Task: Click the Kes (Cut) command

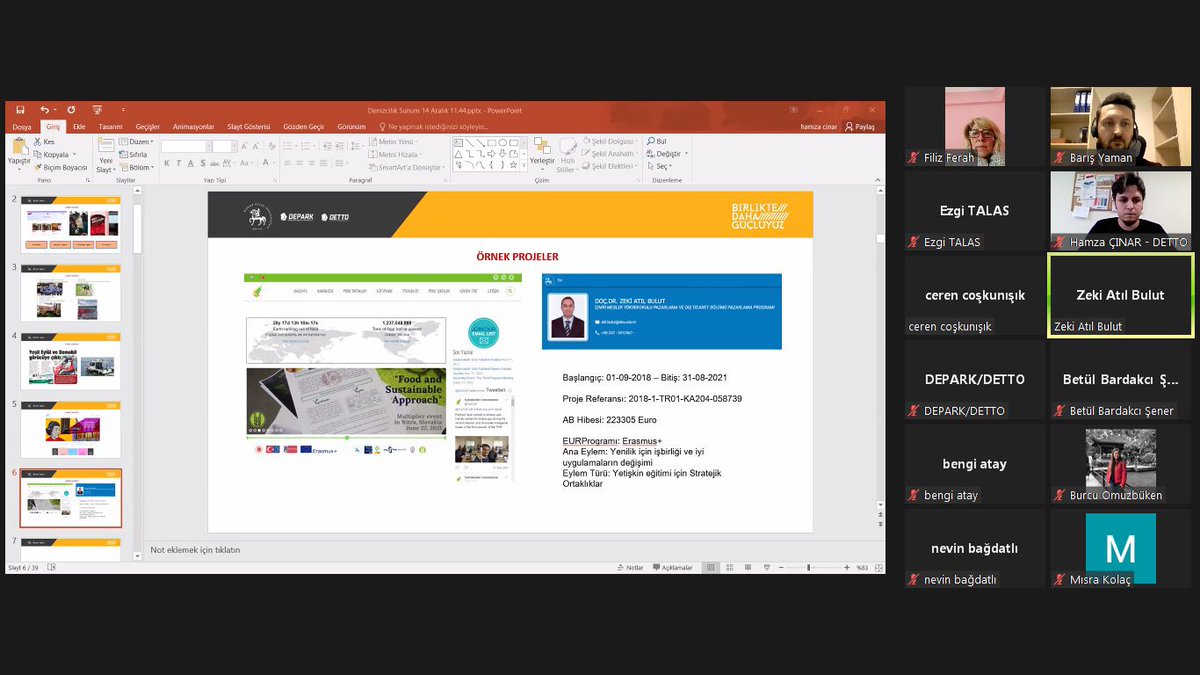Action: tap(44, 141)
